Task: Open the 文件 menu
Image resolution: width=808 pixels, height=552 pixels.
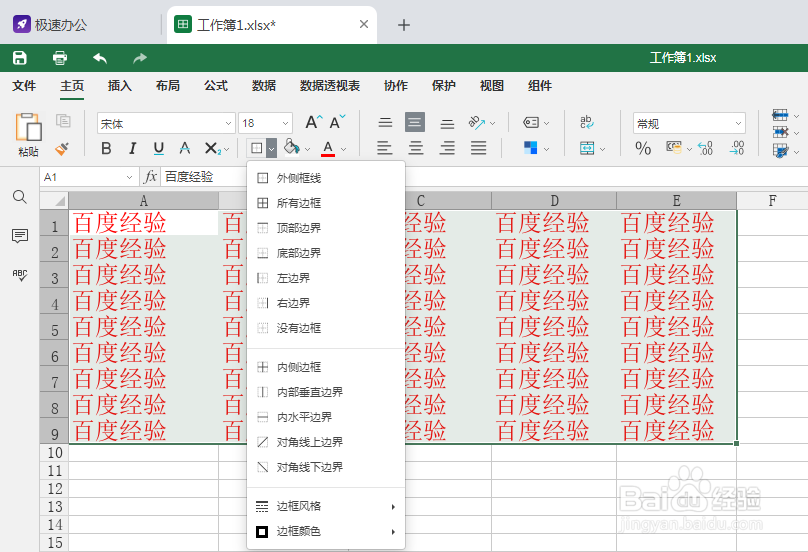Action: pos(24,86)
